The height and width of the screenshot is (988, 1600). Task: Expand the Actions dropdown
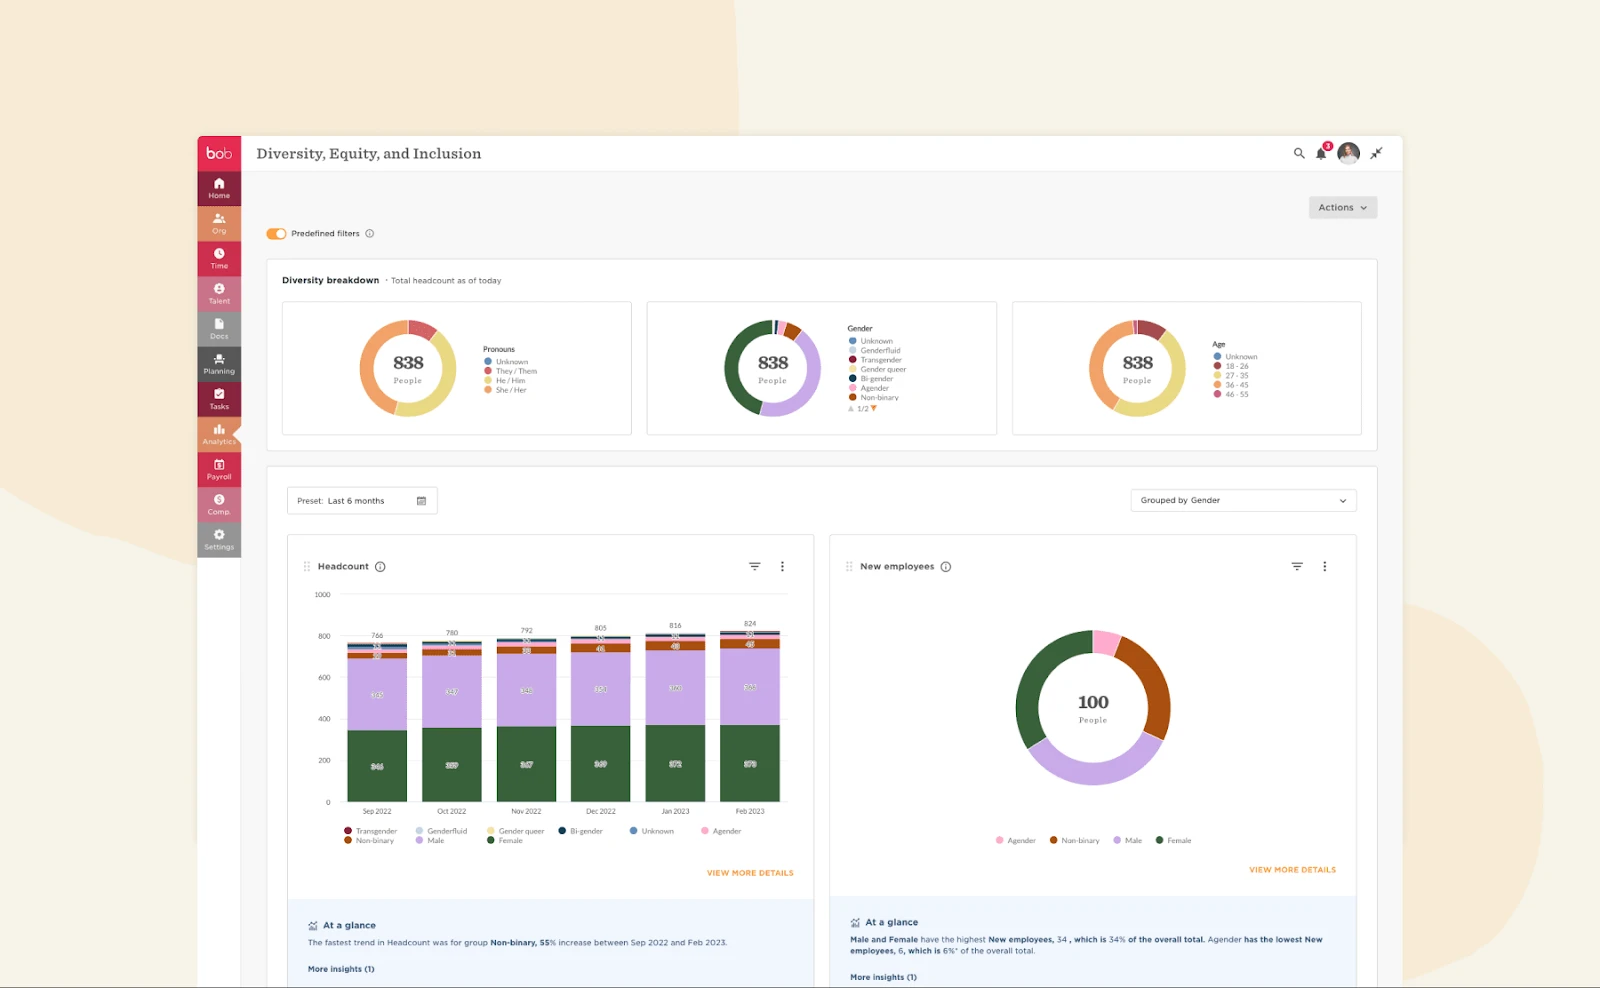tap(1342, 207)
